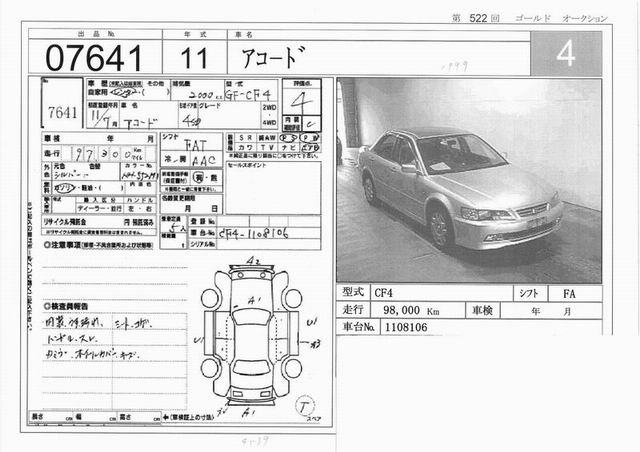Toggle the SR sunroof equipment option
Screen dimensions: 640x452
[246, 138]
